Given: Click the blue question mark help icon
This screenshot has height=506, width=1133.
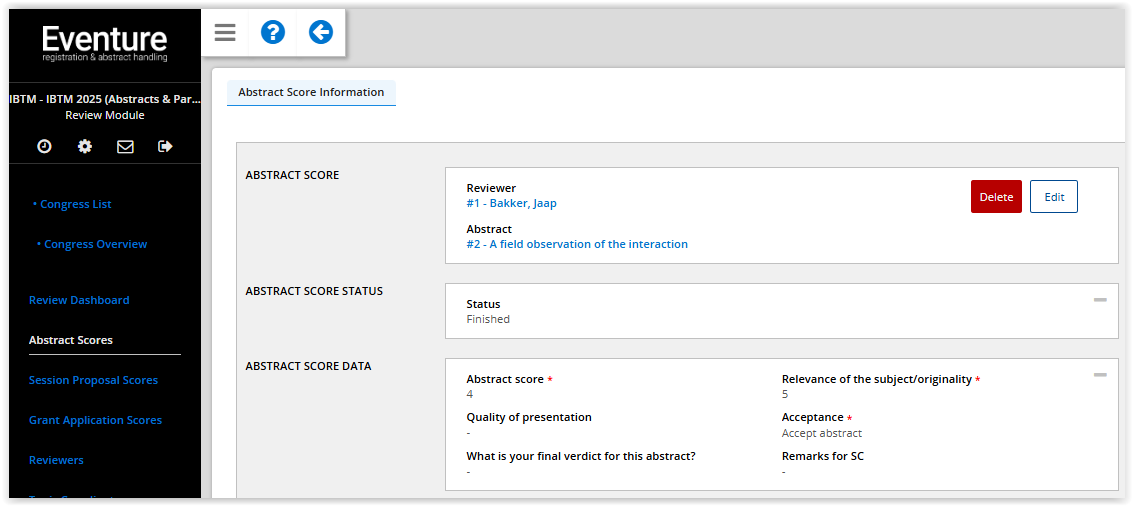Looking at the screenshot, I should point(272,33).
